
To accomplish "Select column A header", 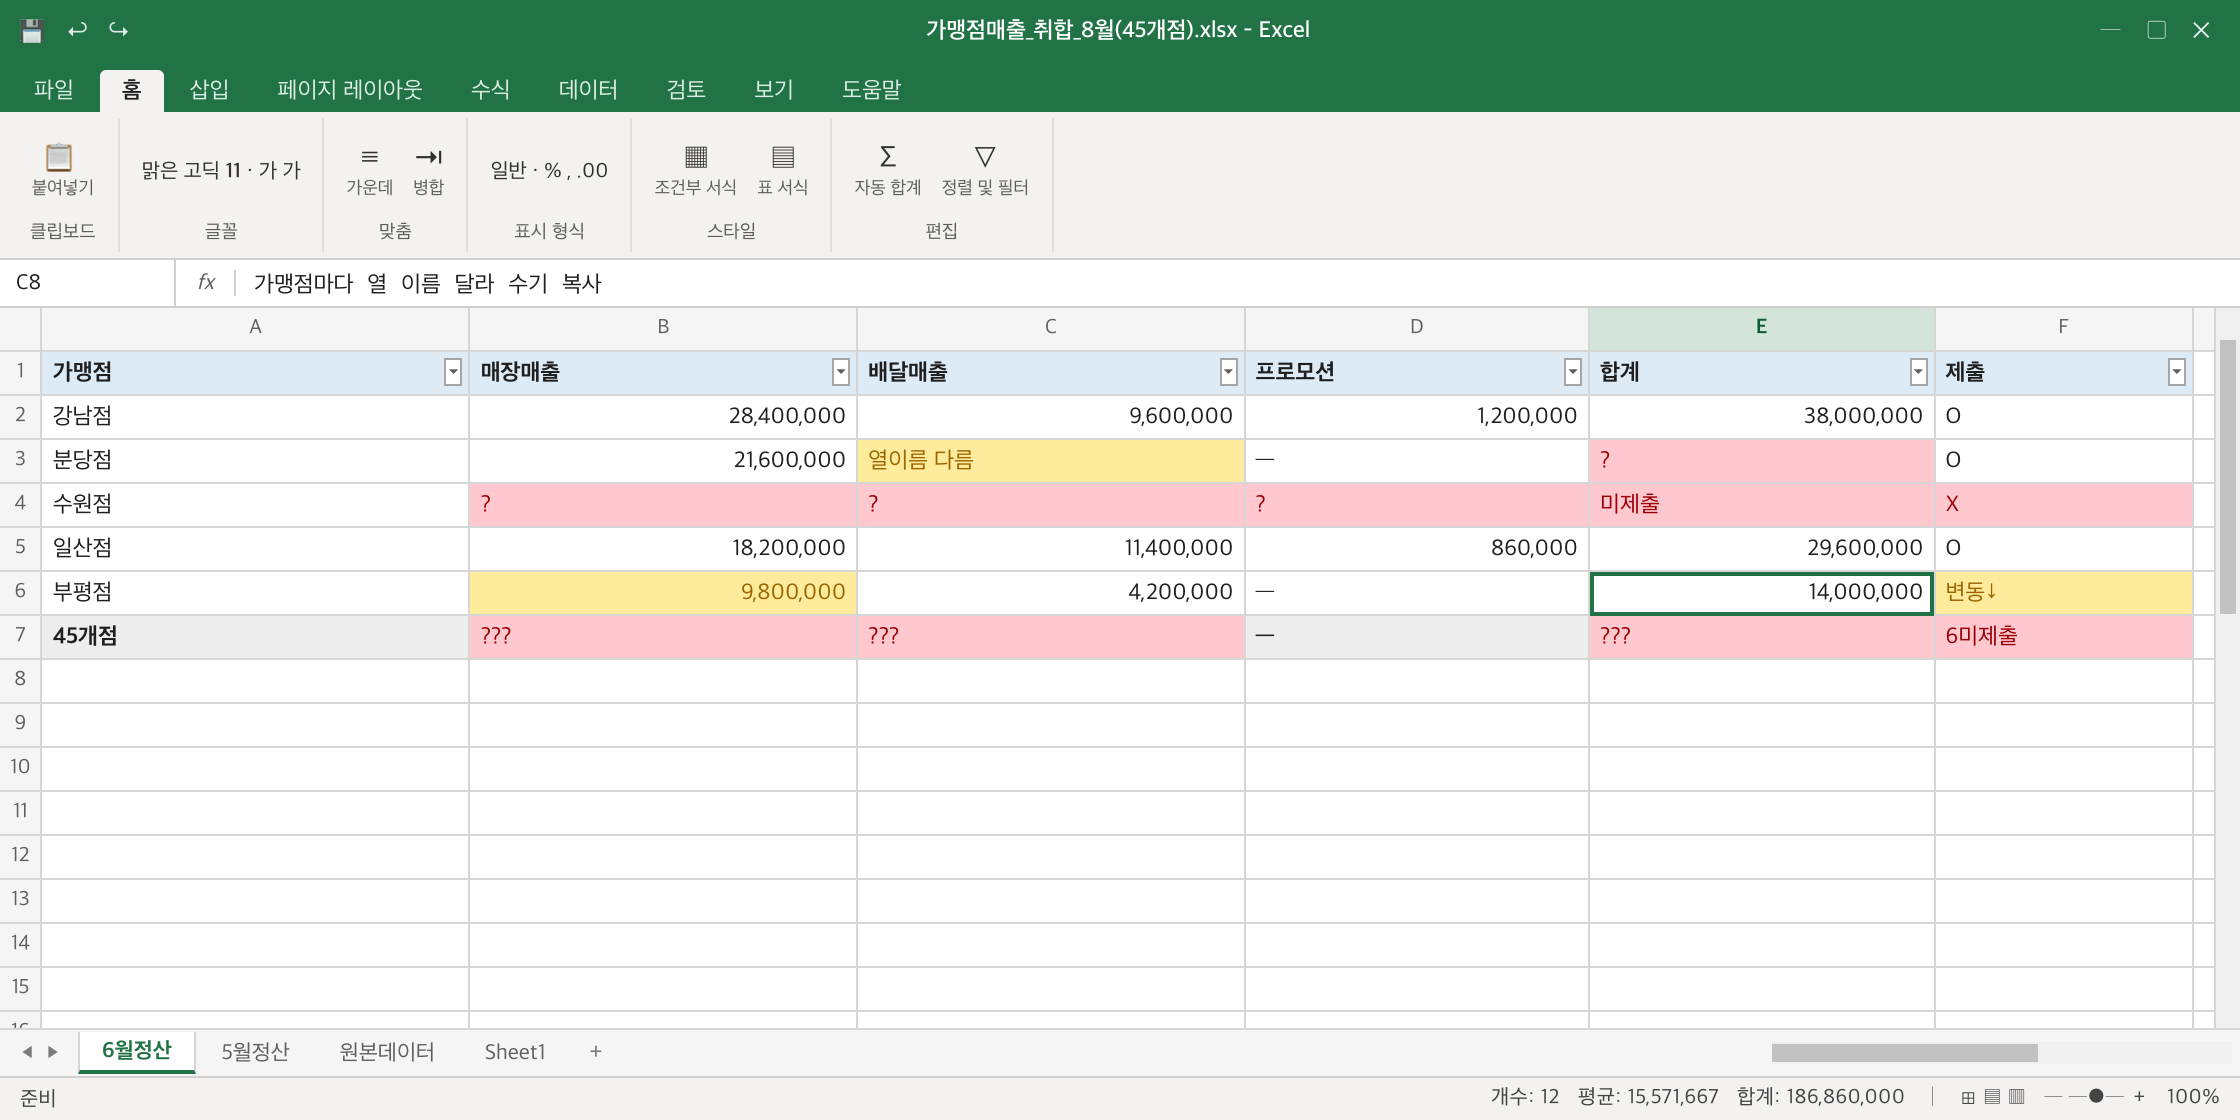I will (255, 327).
